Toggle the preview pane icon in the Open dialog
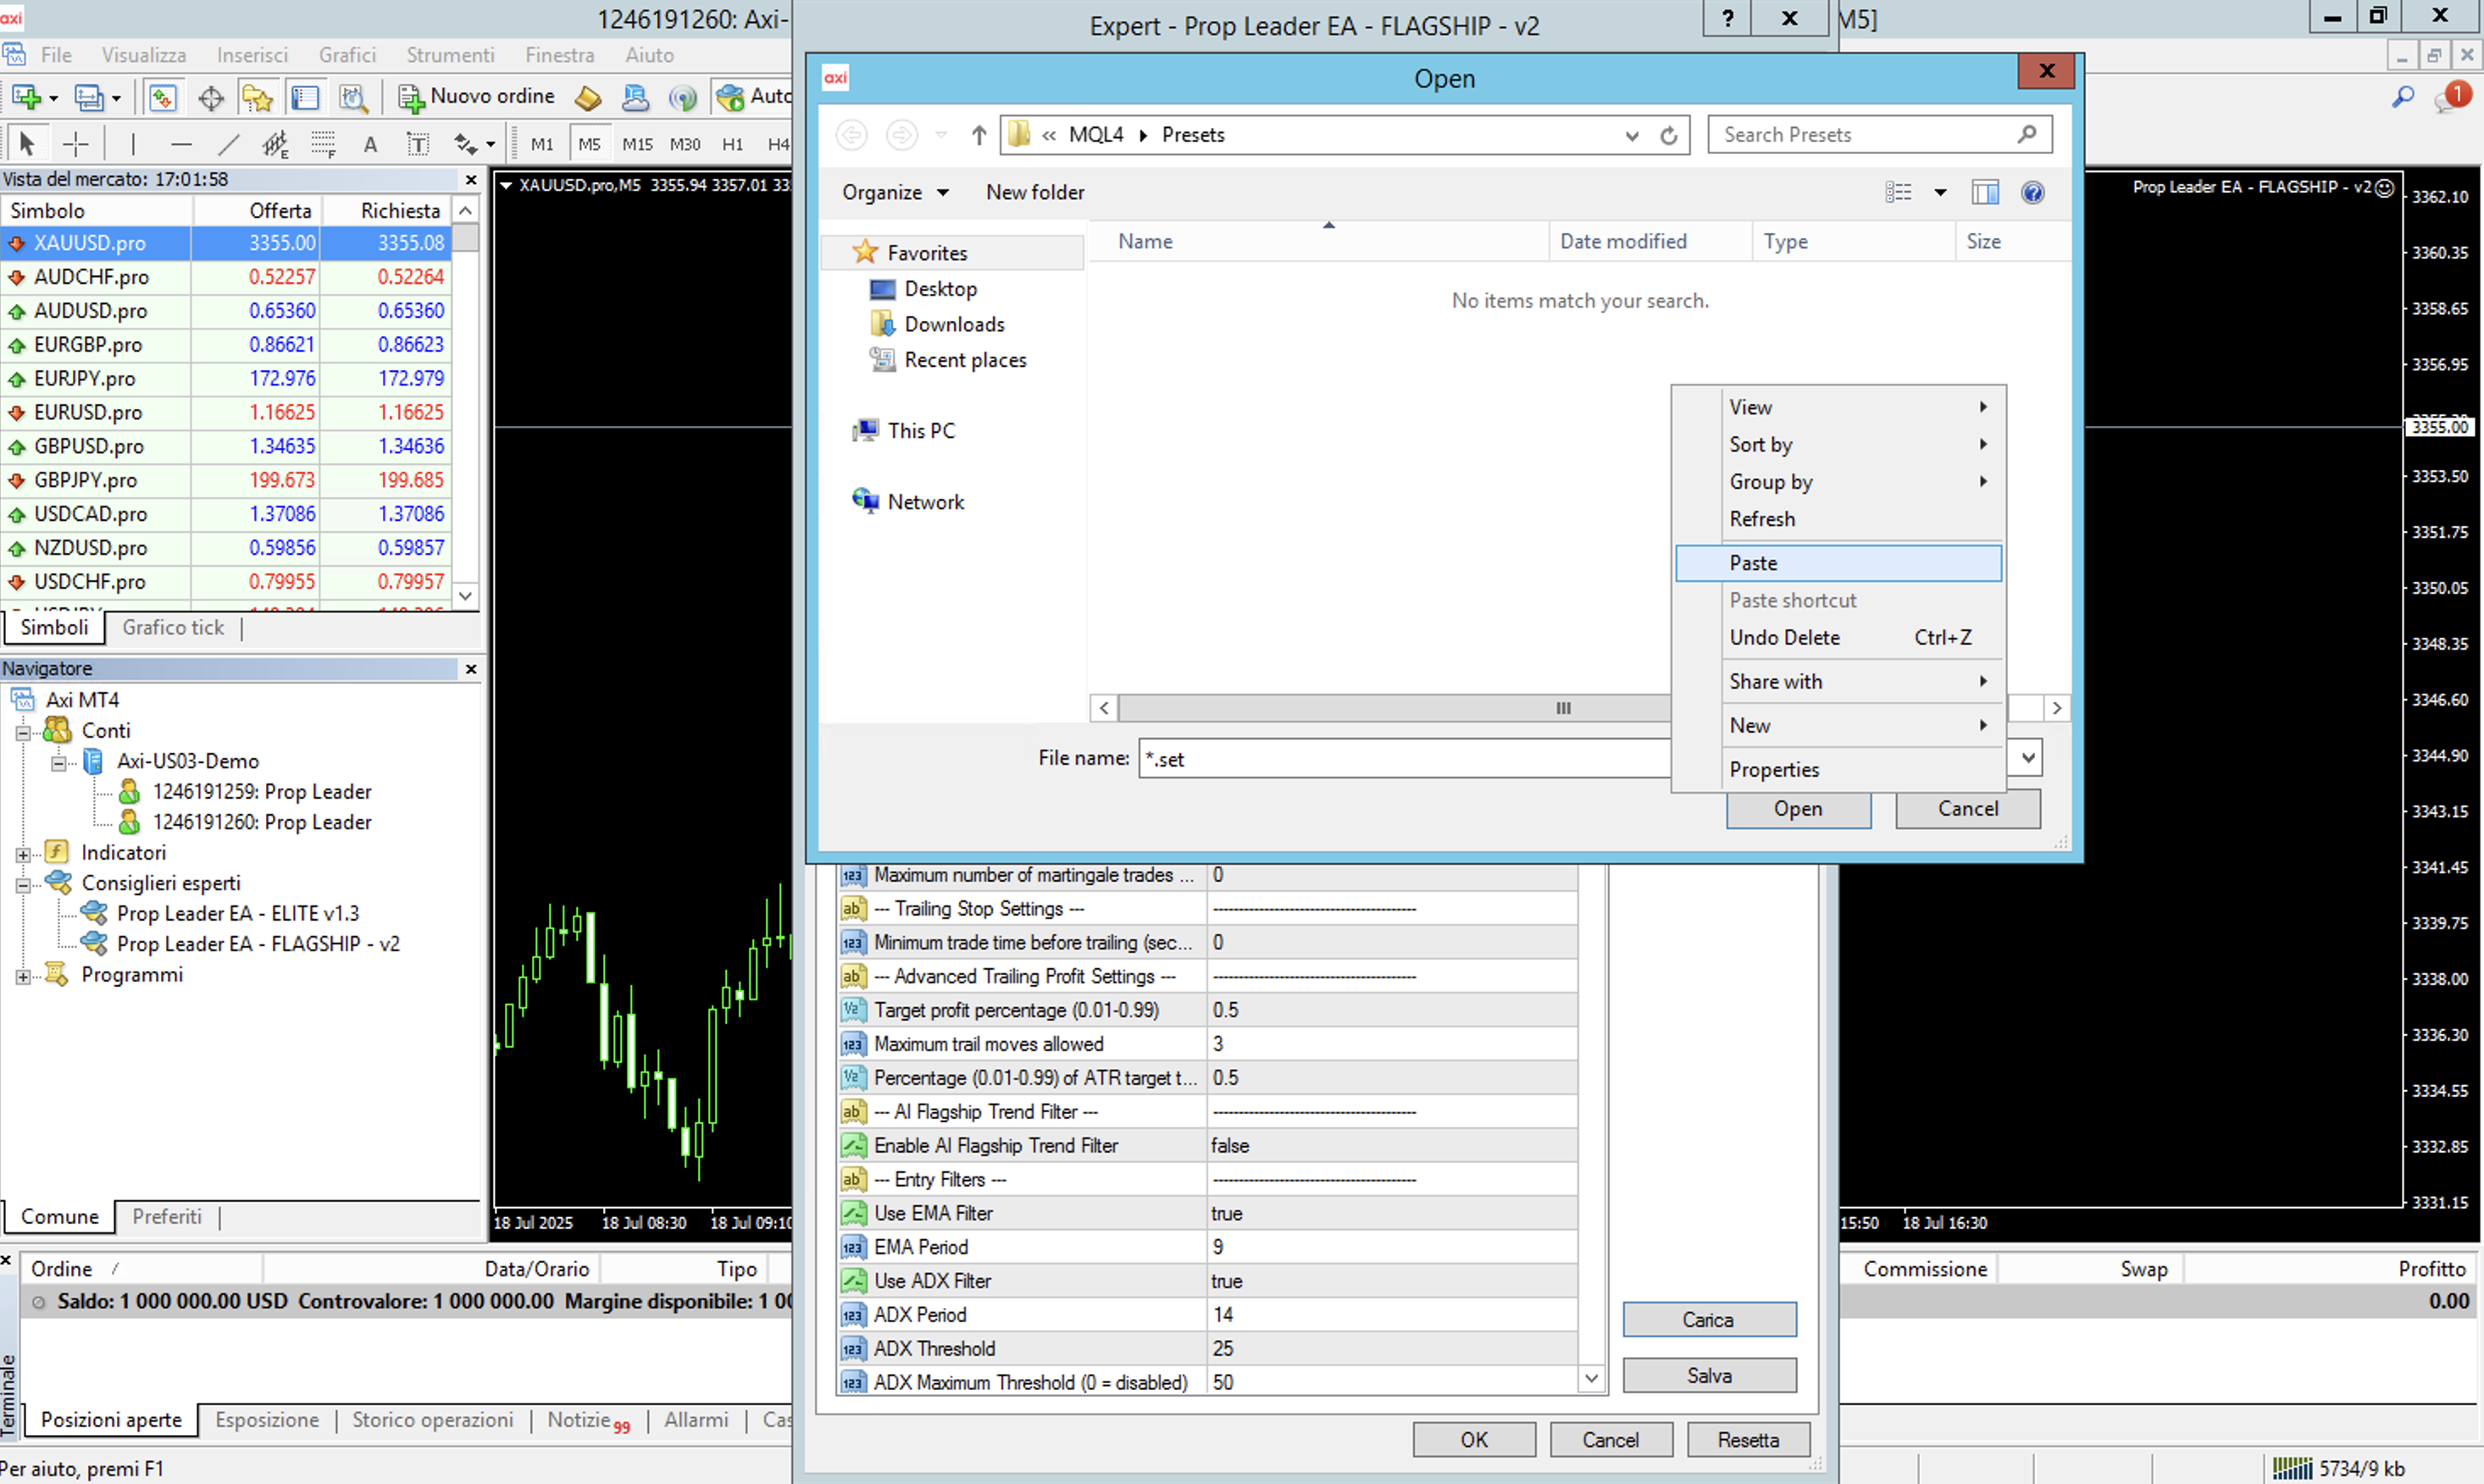 [x=1984, y=192]
